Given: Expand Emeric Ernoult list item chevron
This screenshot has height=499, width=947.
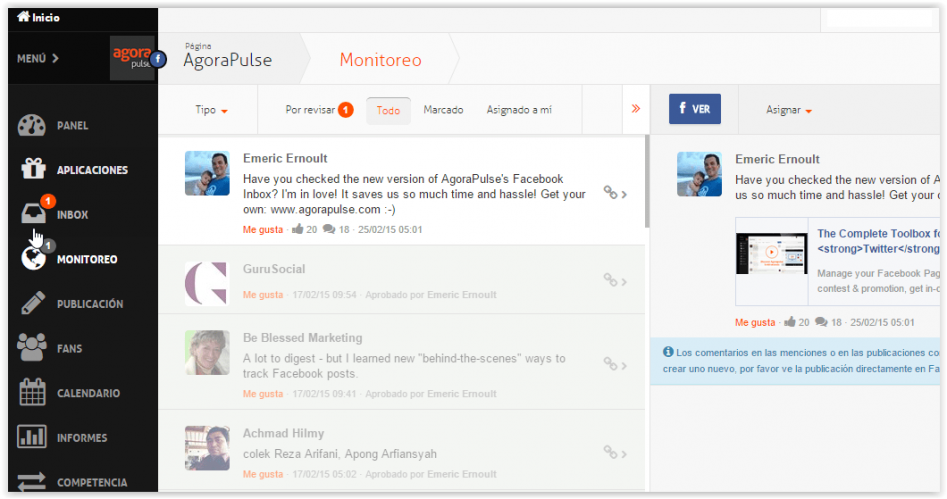Looking at the screenshot, I should click(624, 195).
